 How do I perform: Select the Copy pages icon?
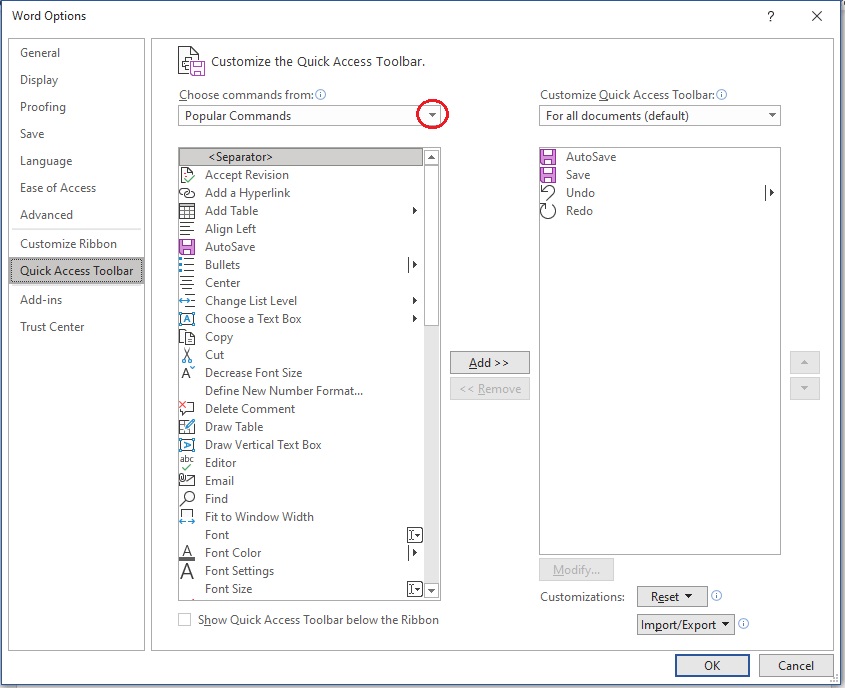pyautogui.click(x=187, y=337)
